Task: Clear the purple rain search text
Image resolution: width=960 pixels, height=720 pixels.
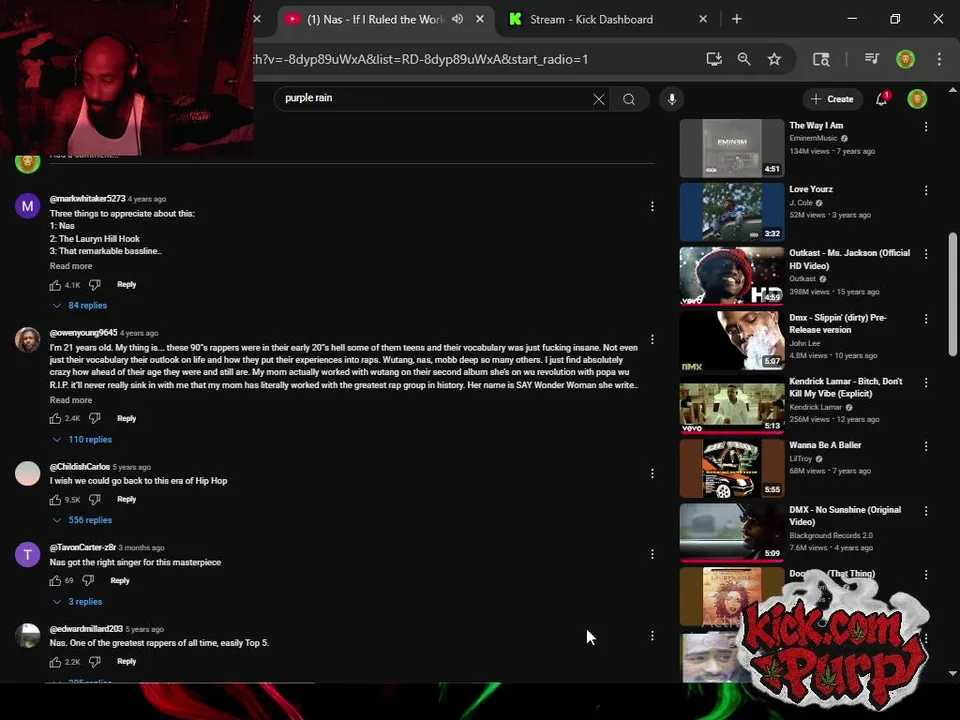Action: [x=599, y=99]
